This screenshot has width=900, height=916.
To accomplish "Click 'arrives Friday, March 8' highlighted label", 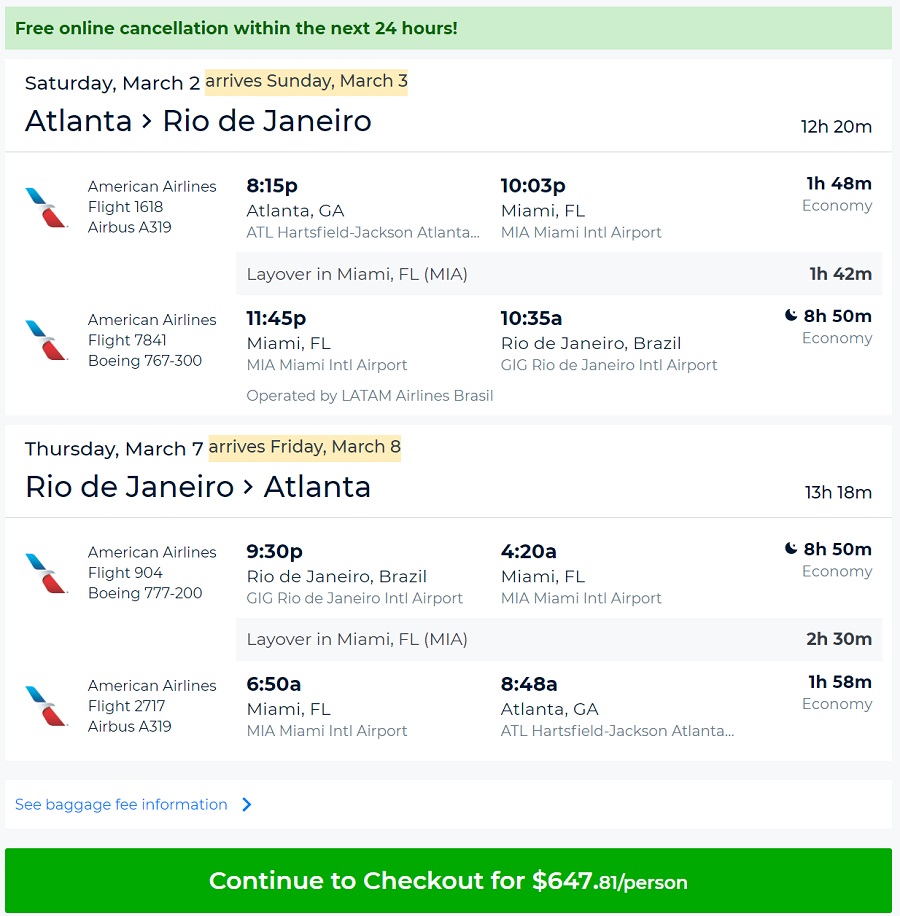I will (x=304, y=447).
